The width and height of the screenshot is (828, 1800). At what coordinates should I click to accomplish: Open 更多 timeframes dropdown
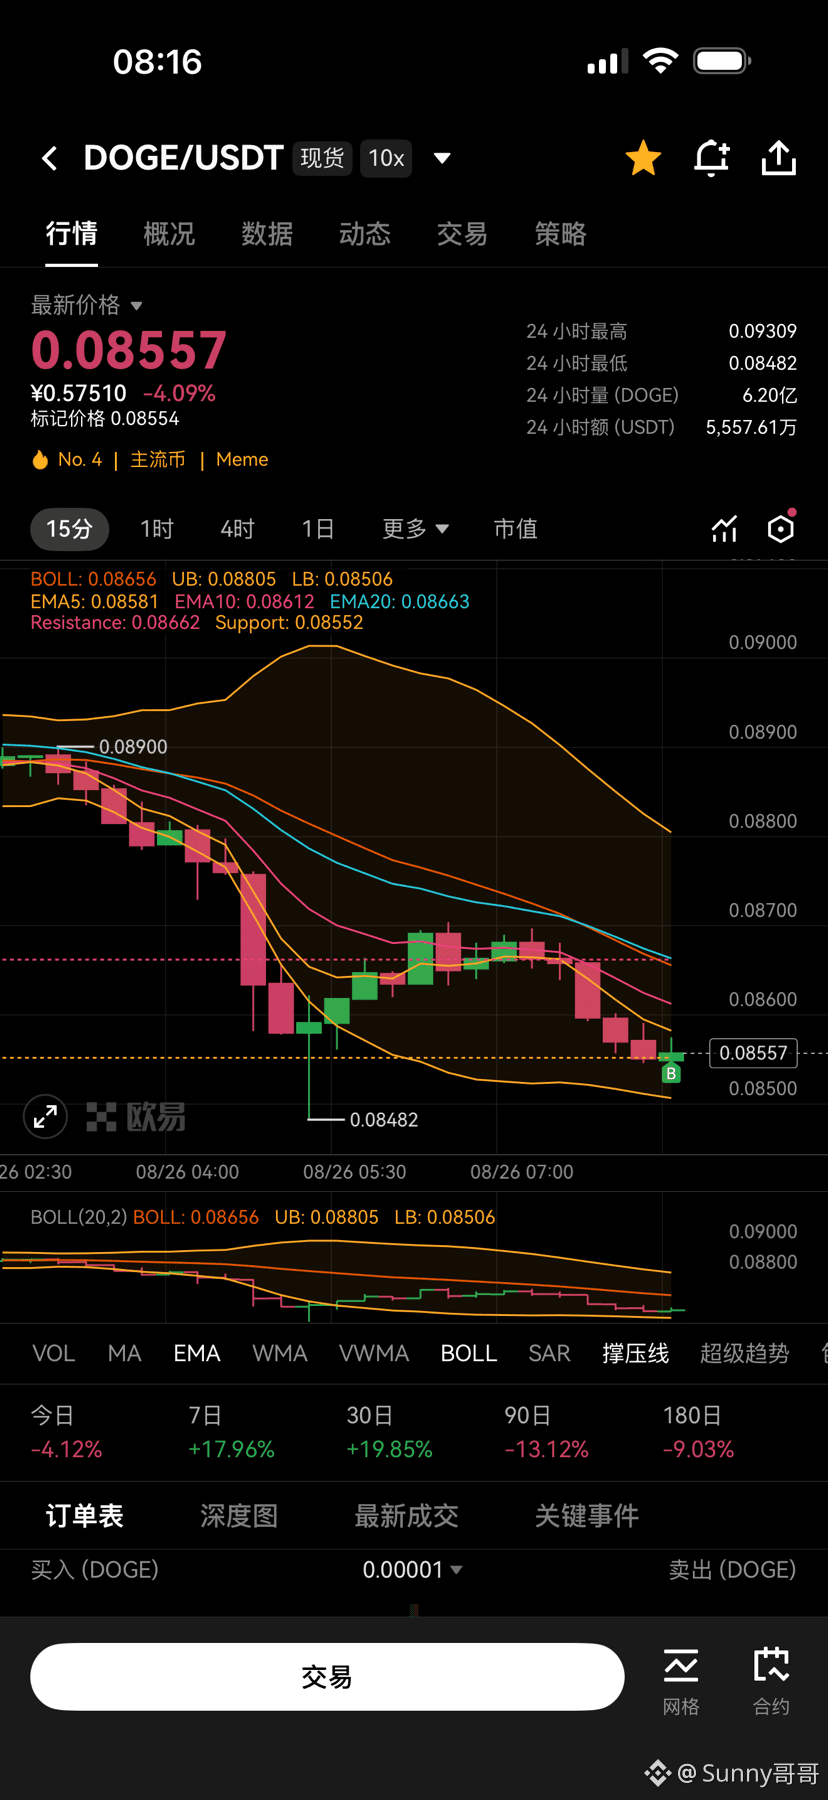(415, 529)
